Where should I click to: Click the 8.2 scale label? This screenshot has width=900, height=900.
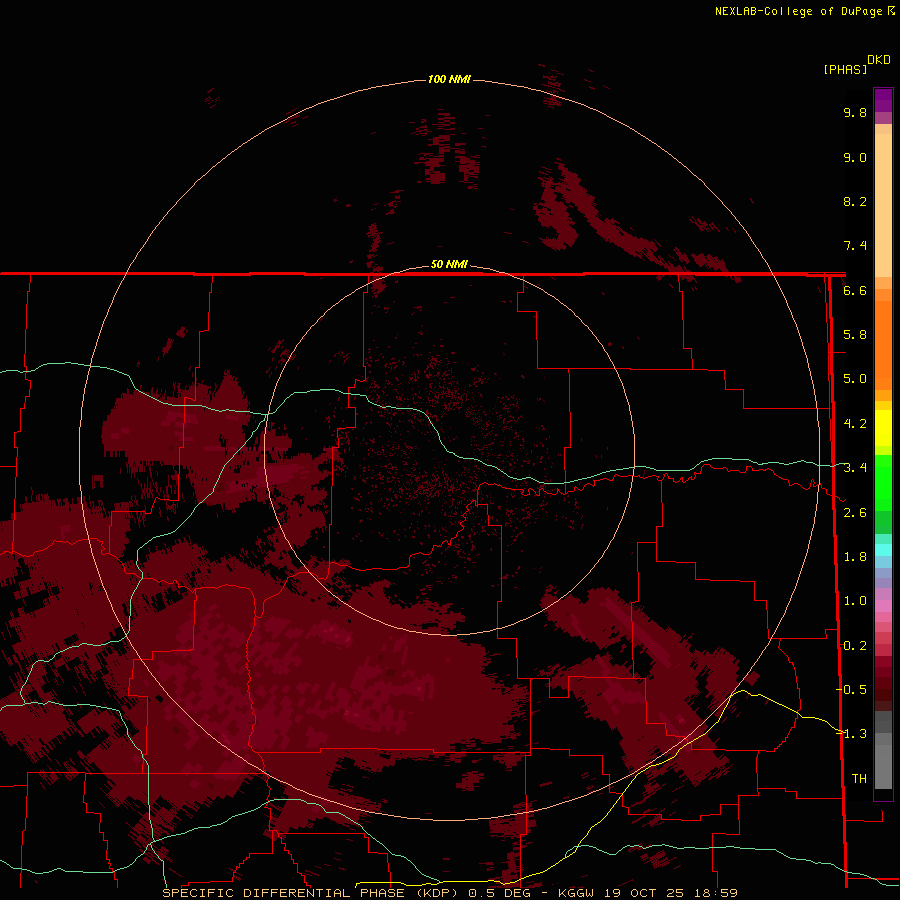(855, 201)
